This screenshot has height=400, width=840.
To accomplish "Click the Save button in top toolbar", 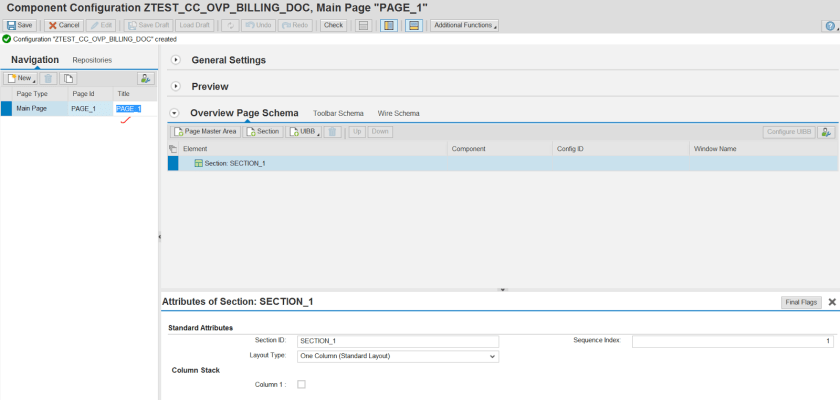I will [x=20, y=25].
